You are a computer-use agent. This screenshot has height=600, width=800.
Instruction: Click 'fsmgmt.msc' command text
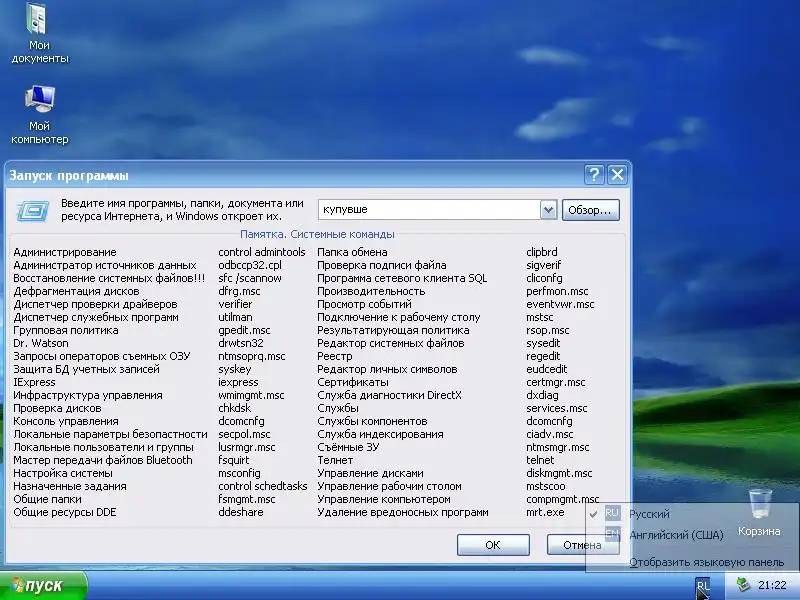pyautogui.click(x=247, y=499)
